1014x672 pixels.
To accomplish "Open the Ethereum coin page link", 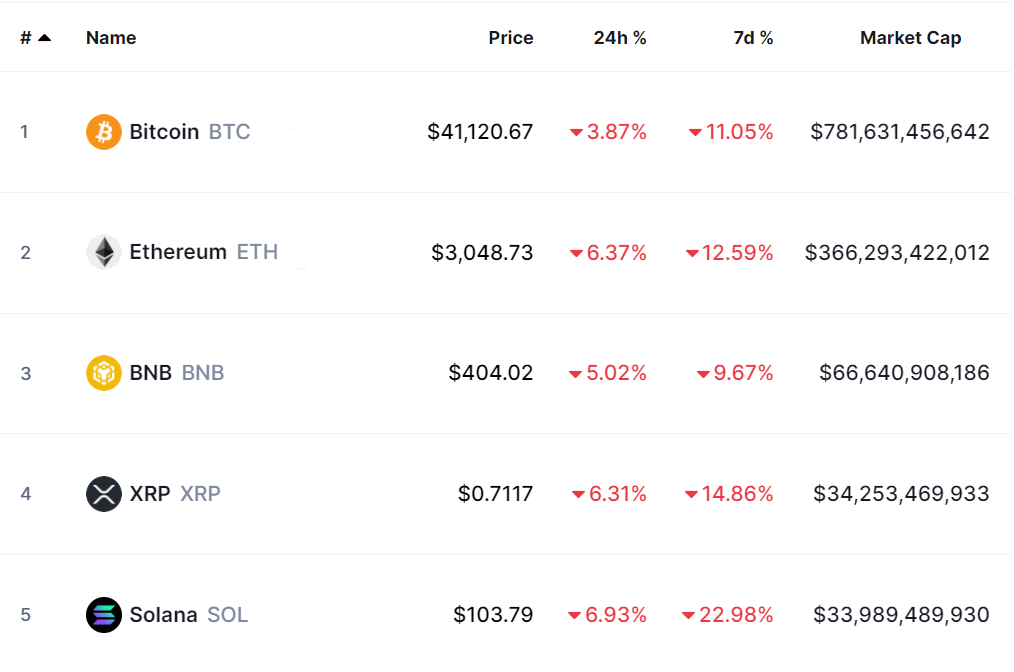I will coord(178,252).
